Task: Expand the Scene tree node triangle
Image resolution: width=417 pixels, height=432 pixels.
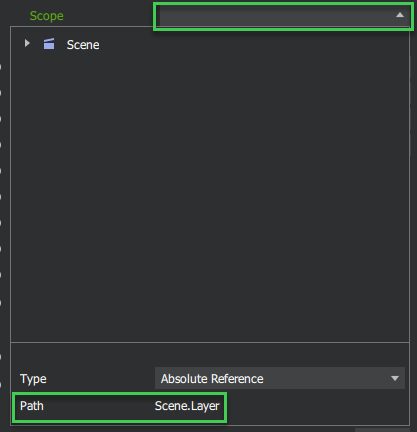Action: tap(27, 43)
